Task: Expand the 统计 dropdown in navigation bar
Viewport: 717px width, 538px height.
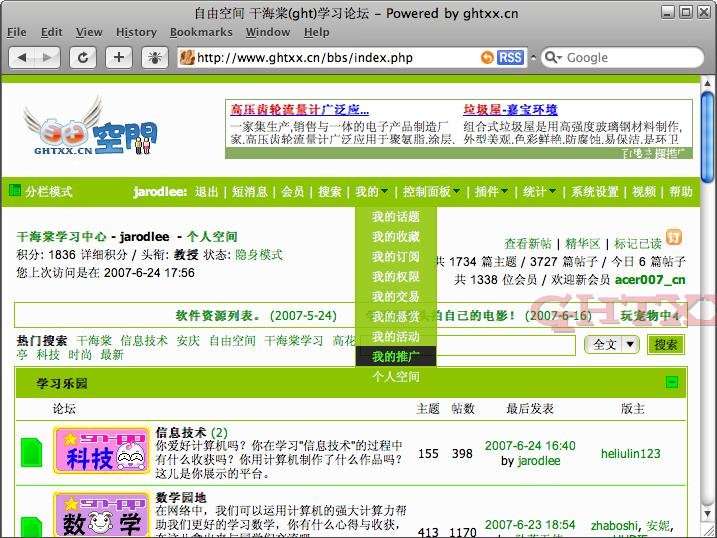Action: [x=540, y=192]
